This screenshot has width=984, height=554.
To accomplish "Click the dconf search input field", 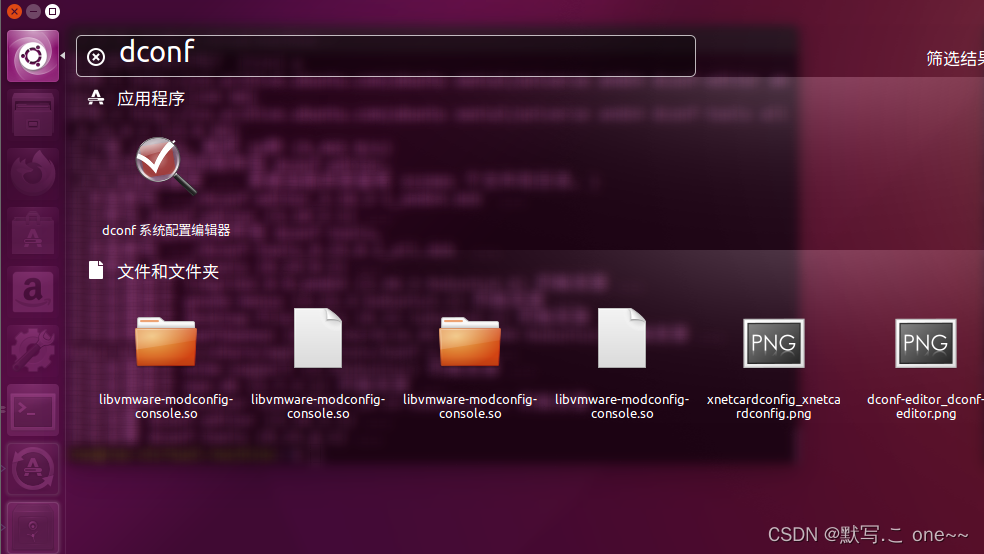I will (x=385, y=56).
